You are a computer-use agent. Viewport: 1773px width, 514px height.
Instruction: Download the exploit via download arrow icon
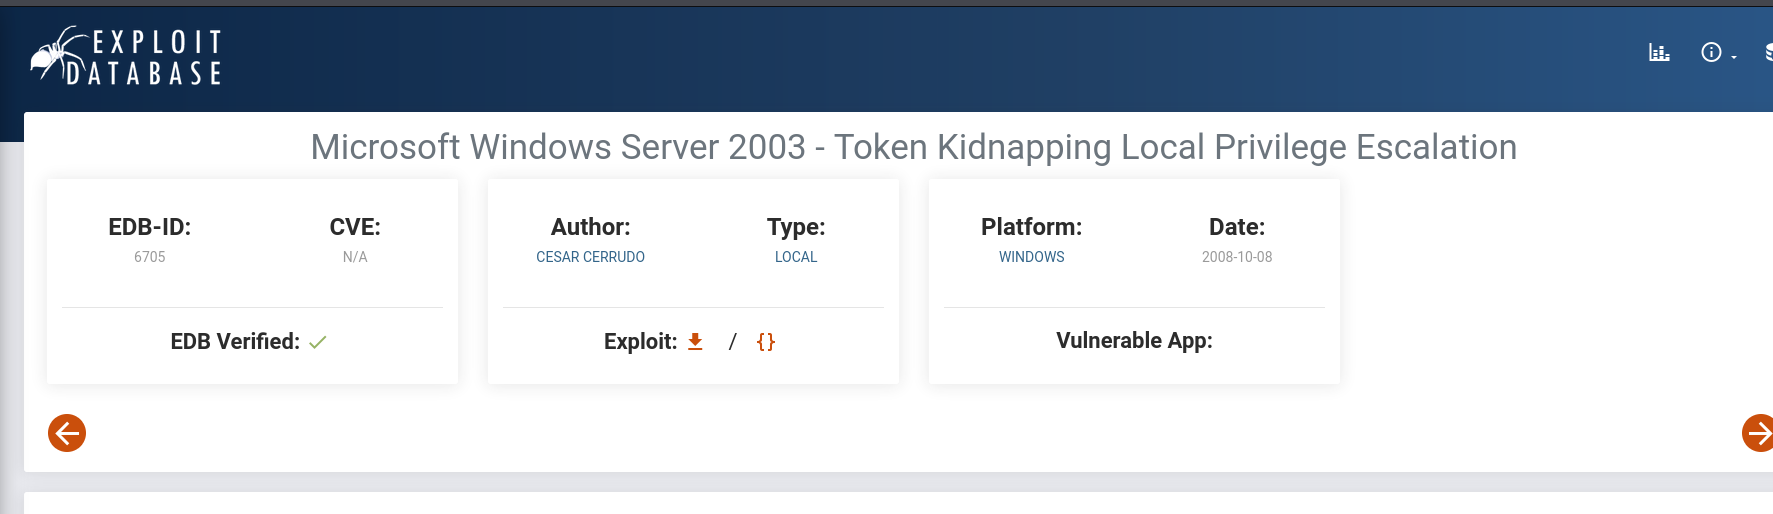click(x=695, y=342)
